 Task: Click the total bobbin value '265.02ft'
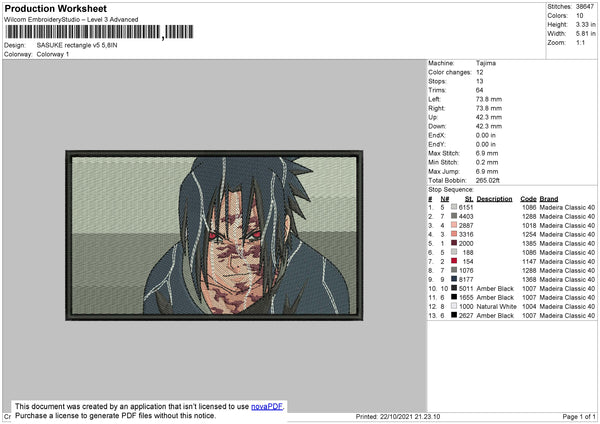[x=488, y=180]
